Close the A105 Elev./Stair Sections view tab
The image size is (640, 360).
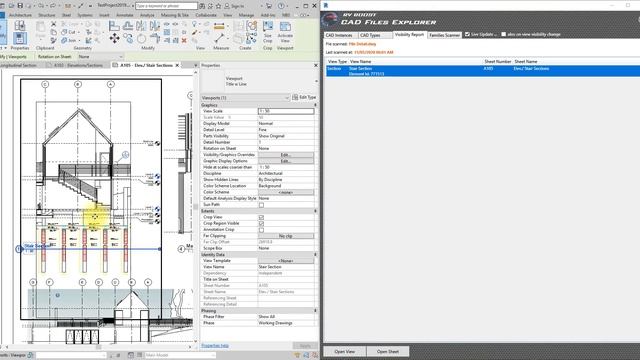tap(177, 65)
